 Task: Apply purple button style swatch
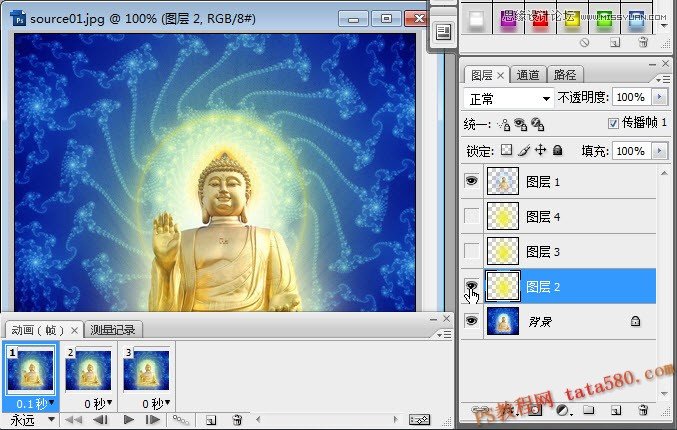point(509,20)
